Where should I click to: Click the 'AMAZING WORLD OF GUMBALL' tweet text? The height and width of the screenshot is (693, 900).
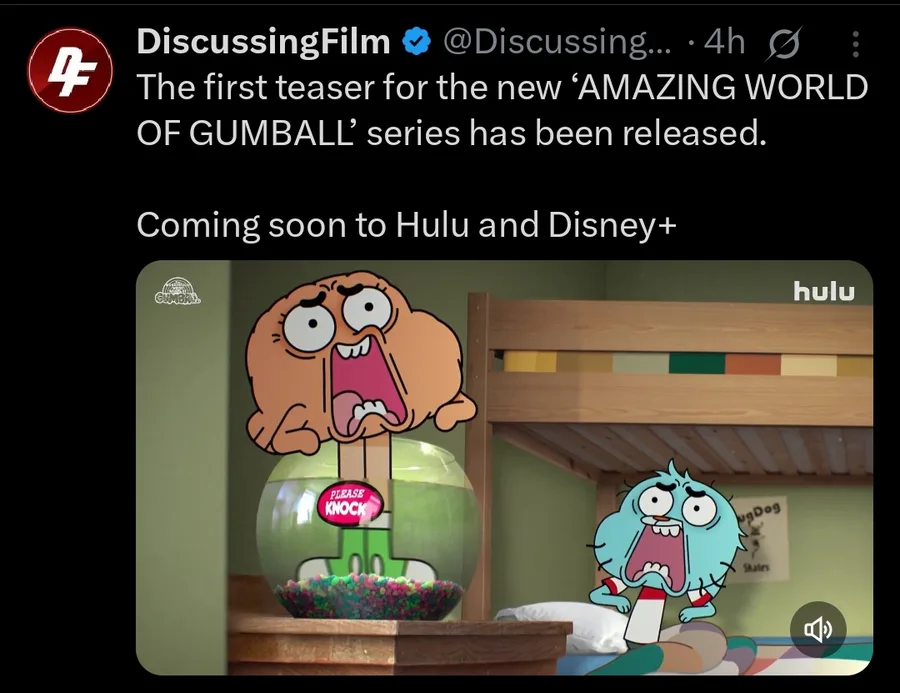tap(502, 110)
